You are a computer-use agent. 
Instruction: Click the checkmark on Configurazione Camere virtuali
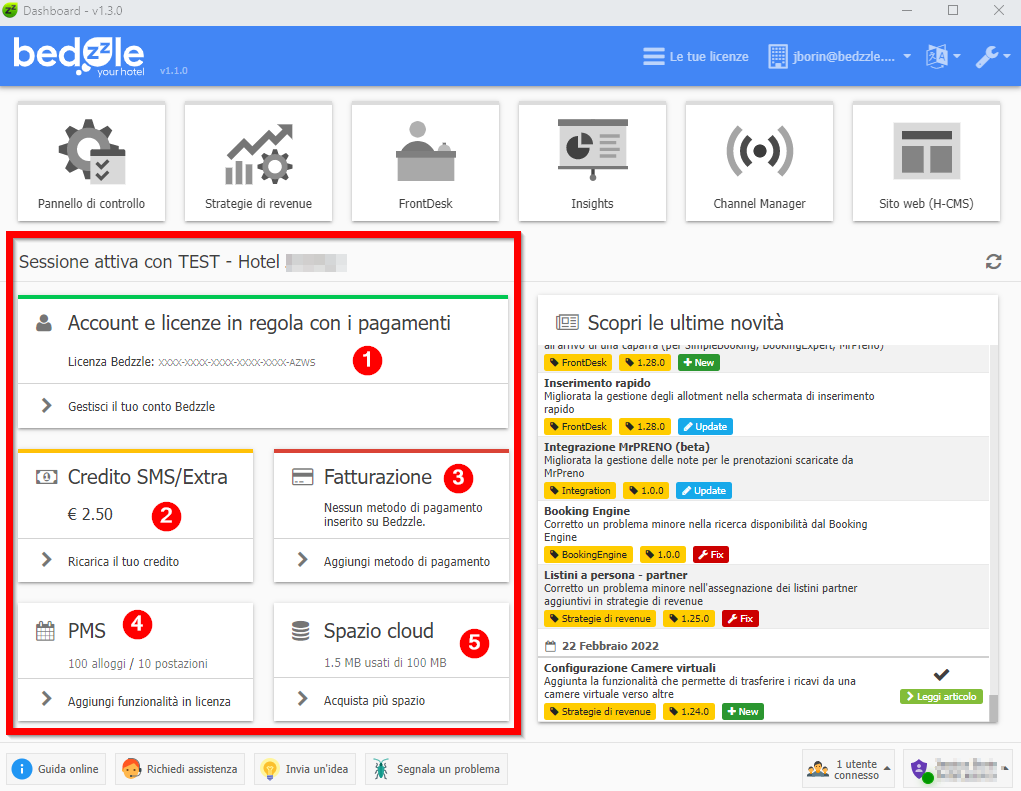941,674
